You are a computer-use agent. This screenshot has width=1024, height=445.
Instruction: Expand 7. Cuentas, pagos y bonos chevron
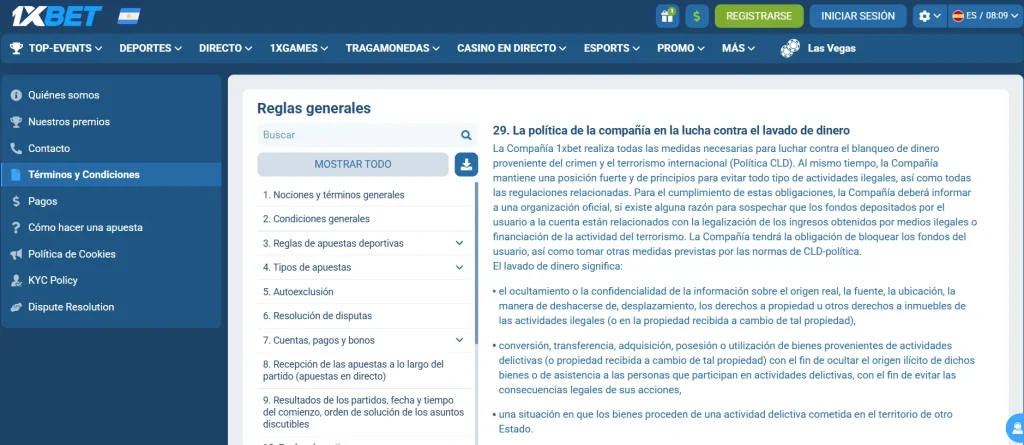[x=460, y=340]
